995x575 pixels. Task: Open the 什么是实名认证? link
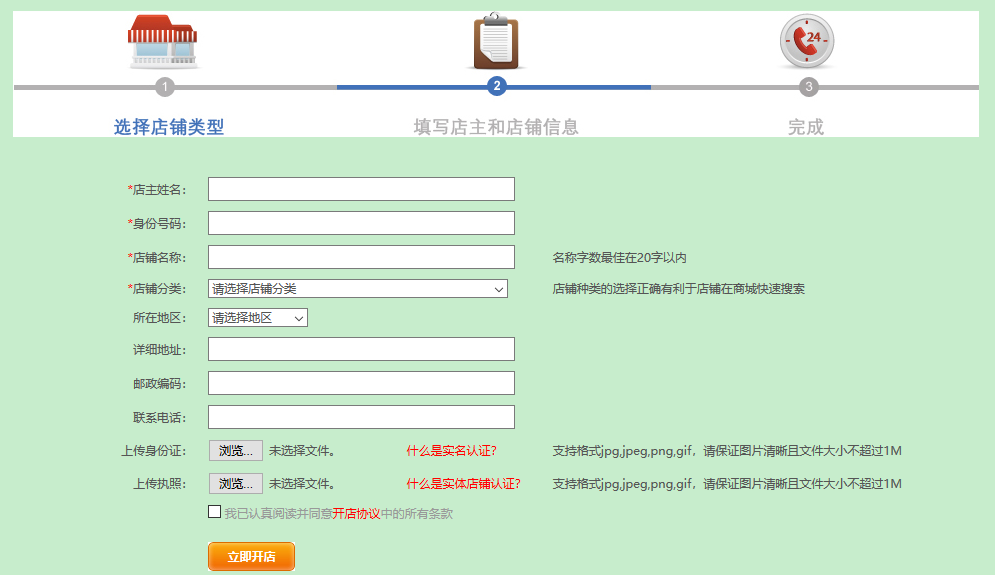452,451
